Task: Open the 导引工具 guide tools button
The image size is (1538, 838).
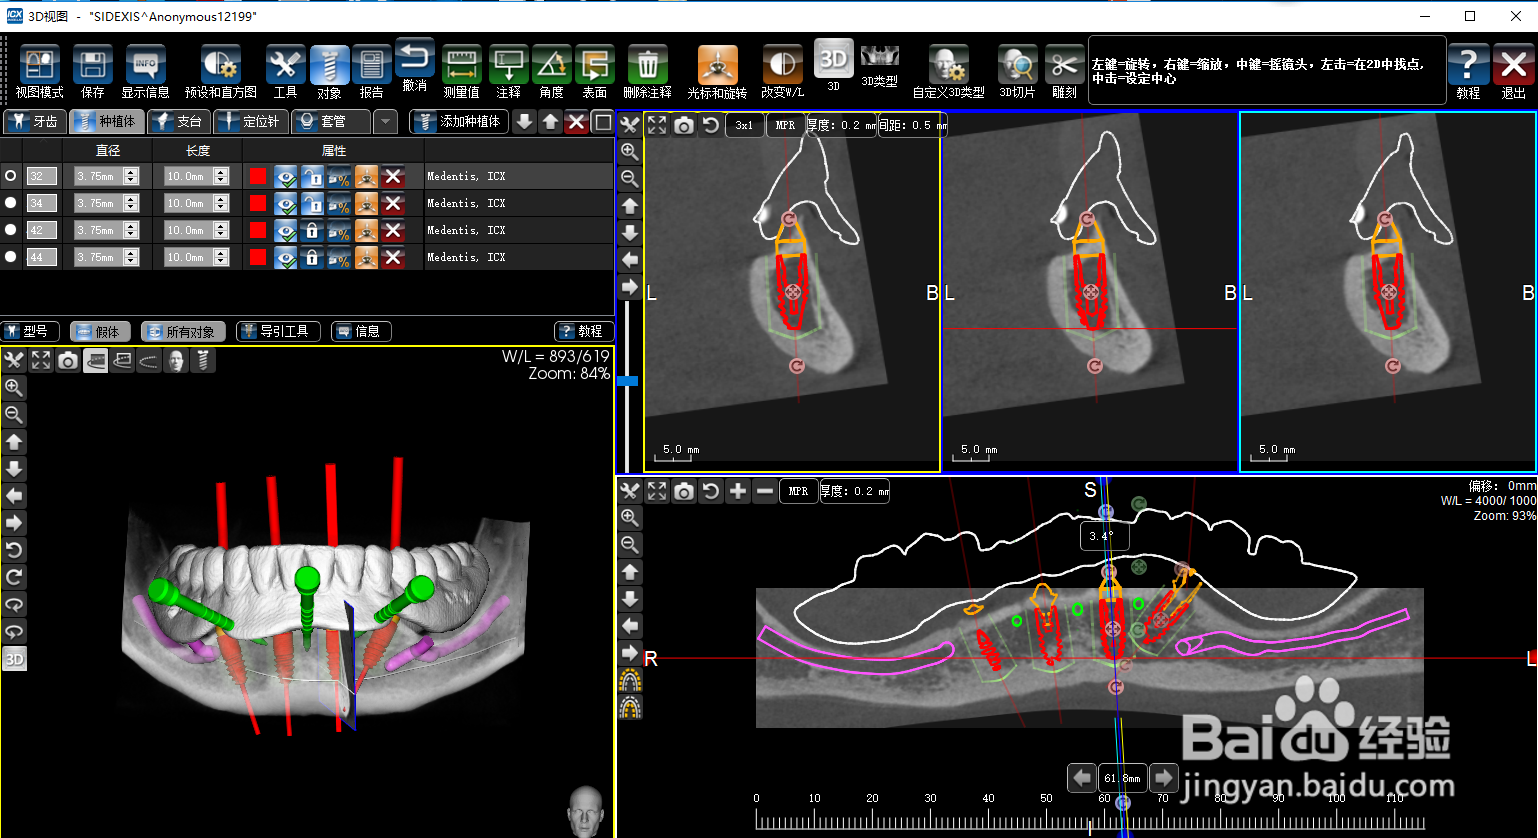Action: pyautogui.click(x=278, y=331)
